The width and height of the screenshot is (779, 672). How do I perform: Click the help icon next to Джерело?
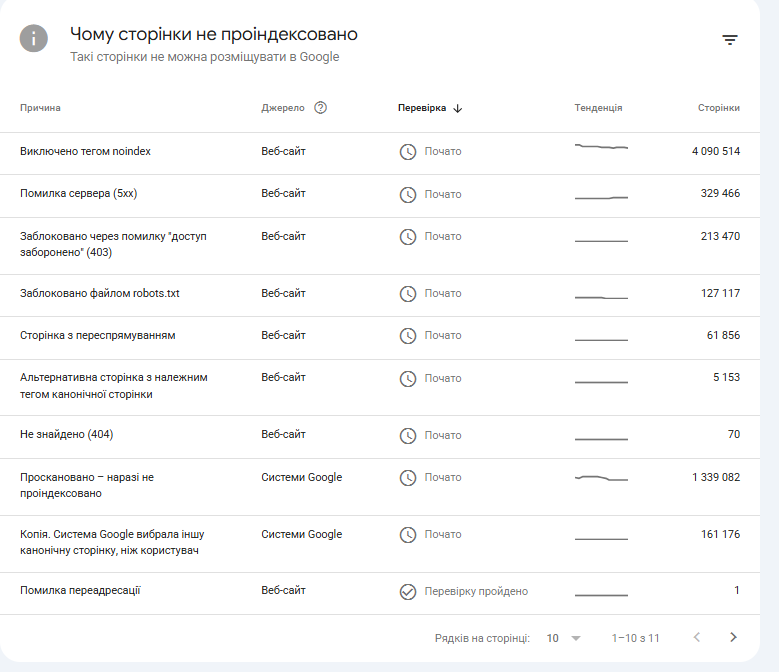(x=320, y=108)
